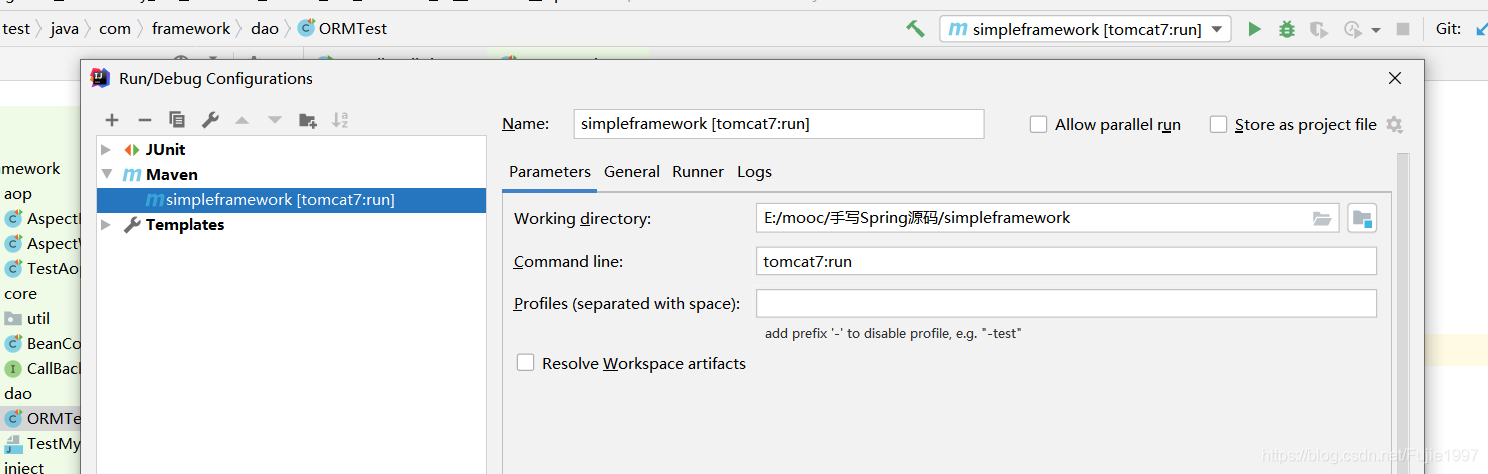Click java in navigation breadcrumb
Screen dimensions: 1488x474
click(64, 28)
